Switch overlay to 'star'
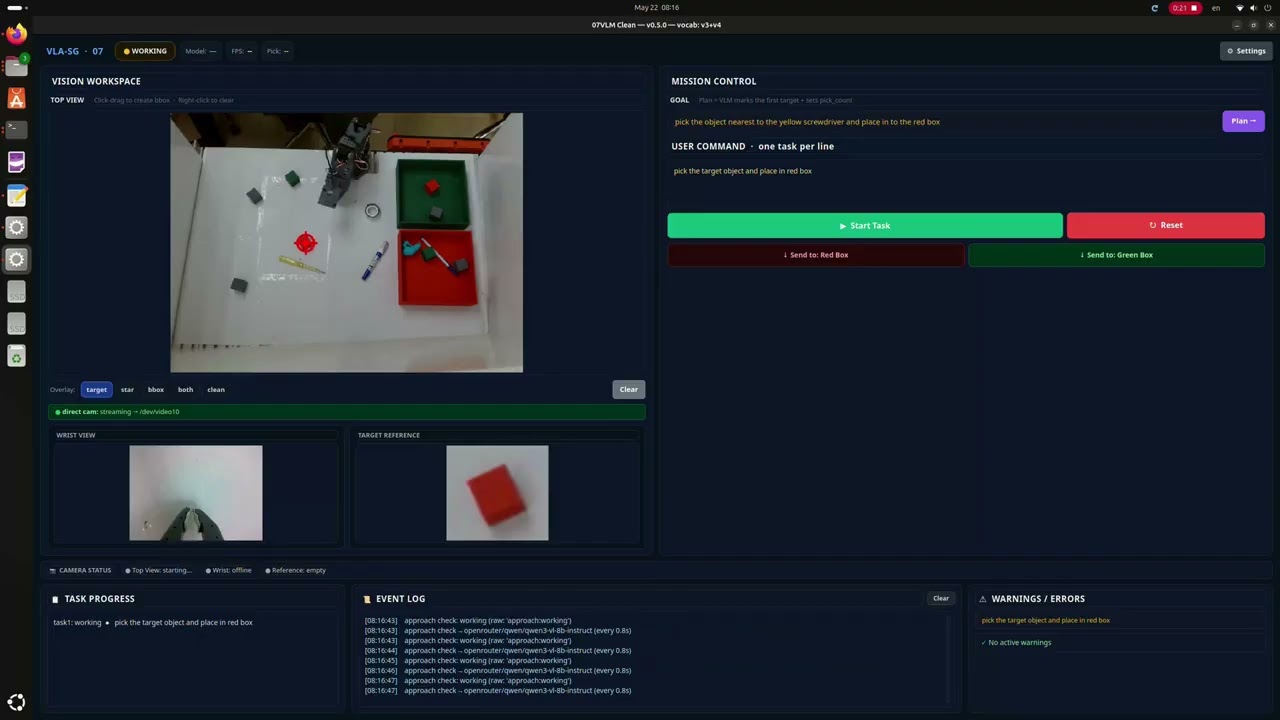 [127, 390]
